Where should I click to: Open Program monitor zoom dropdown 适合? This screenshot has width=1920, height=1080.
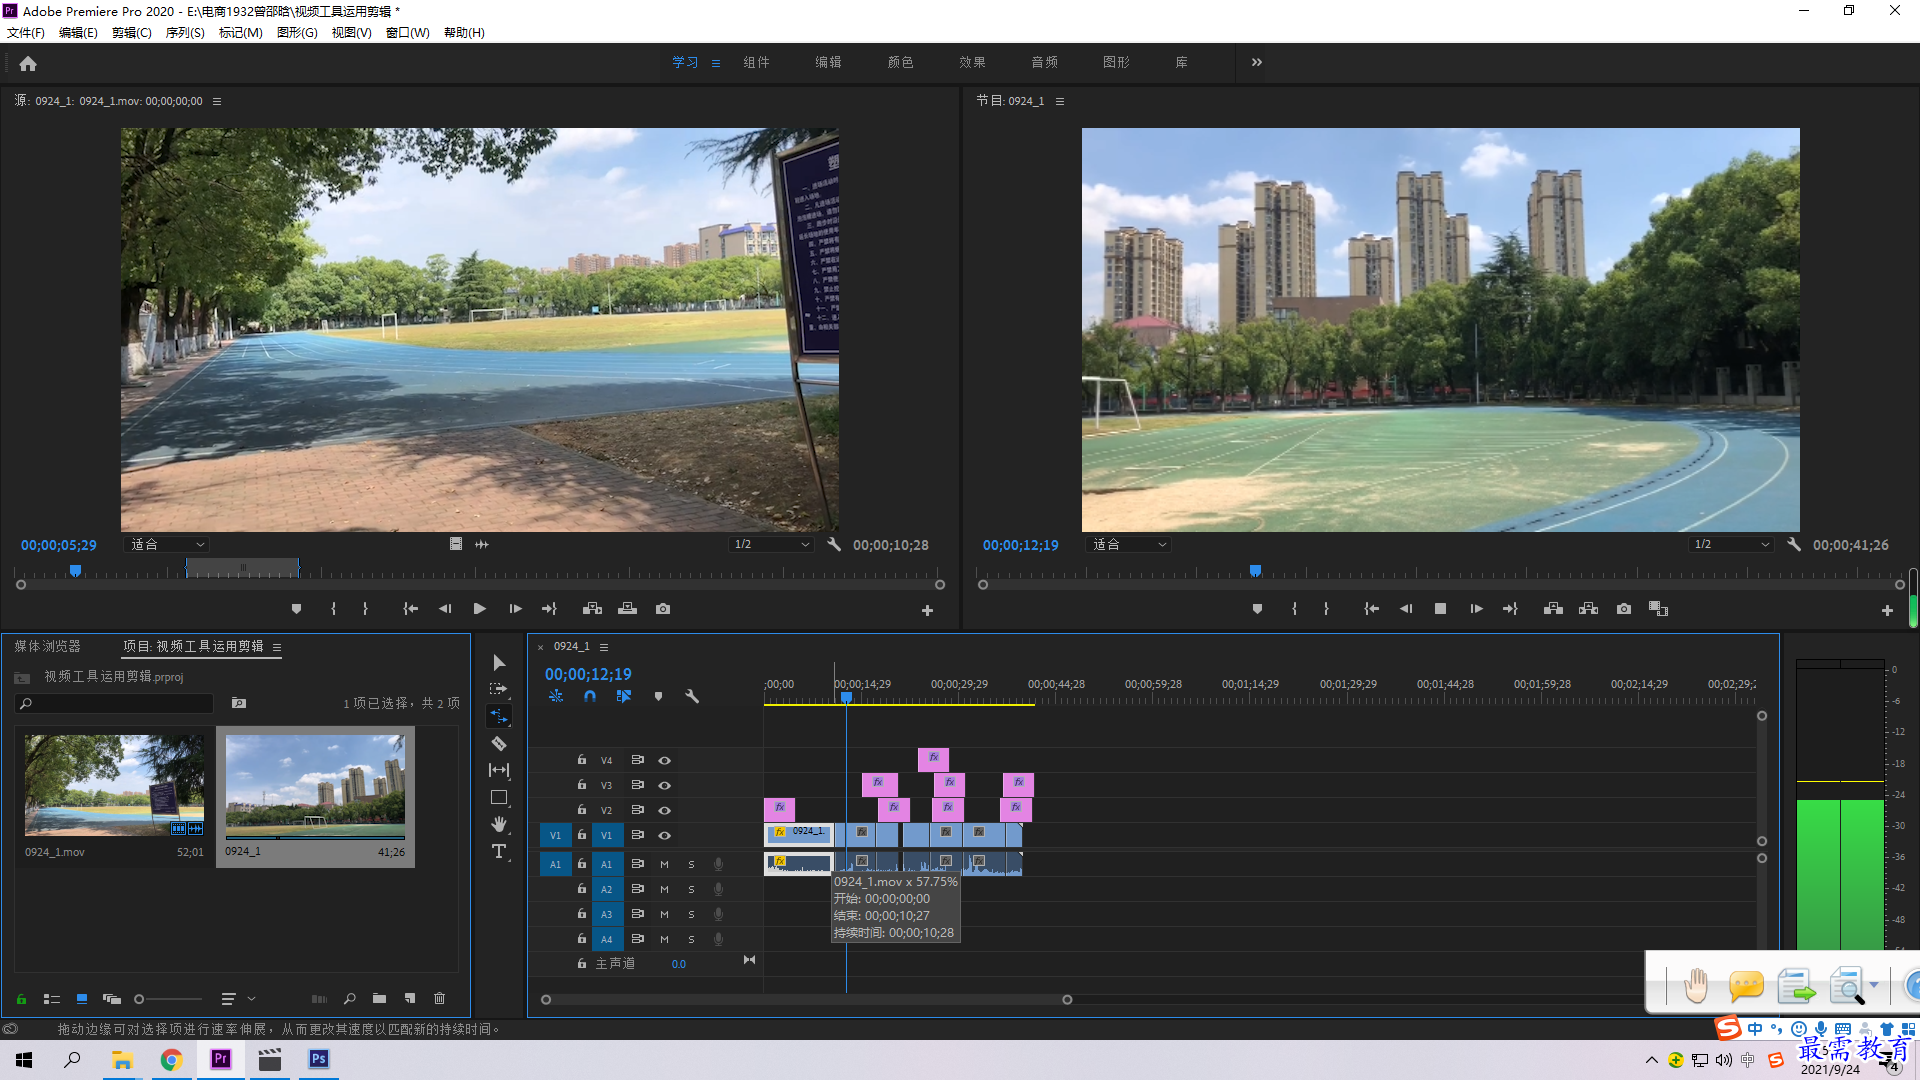1129,544
